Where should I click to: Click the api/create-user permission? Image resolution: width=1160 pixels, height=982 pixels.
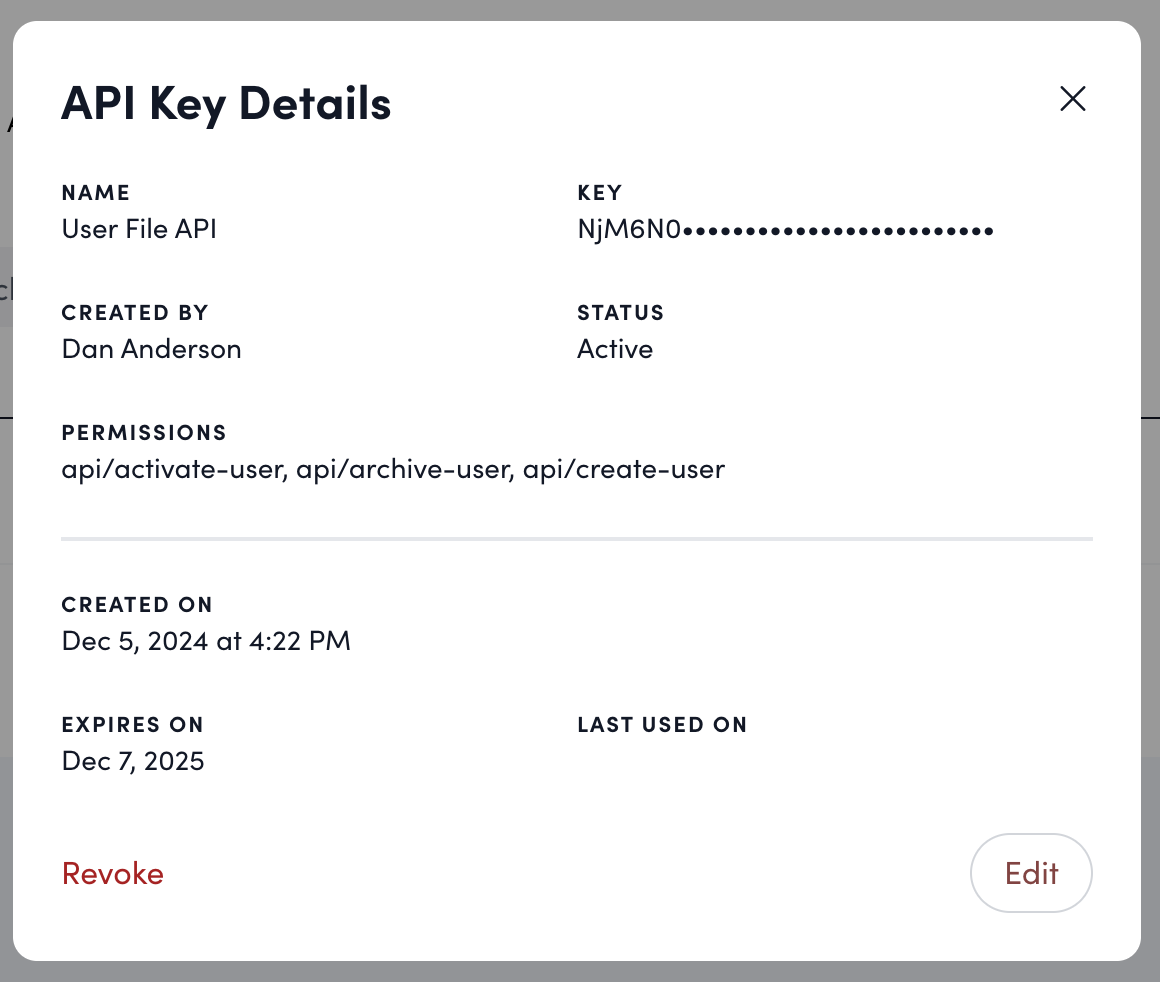623,469
